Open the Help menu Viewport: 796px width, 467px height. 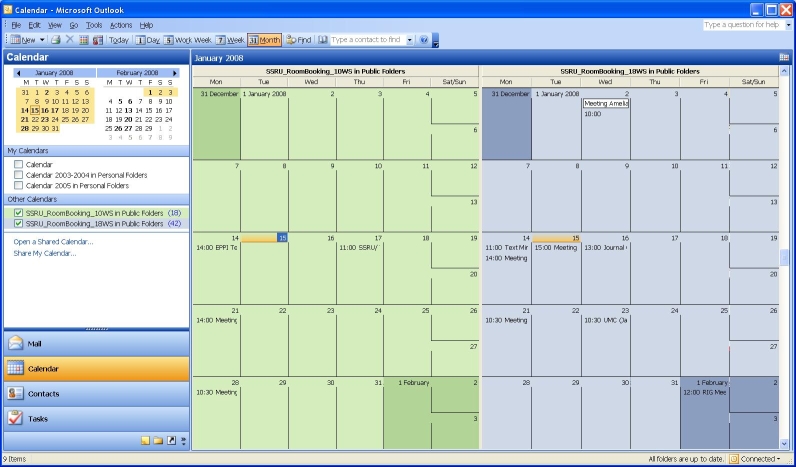[x=146, y=25]
